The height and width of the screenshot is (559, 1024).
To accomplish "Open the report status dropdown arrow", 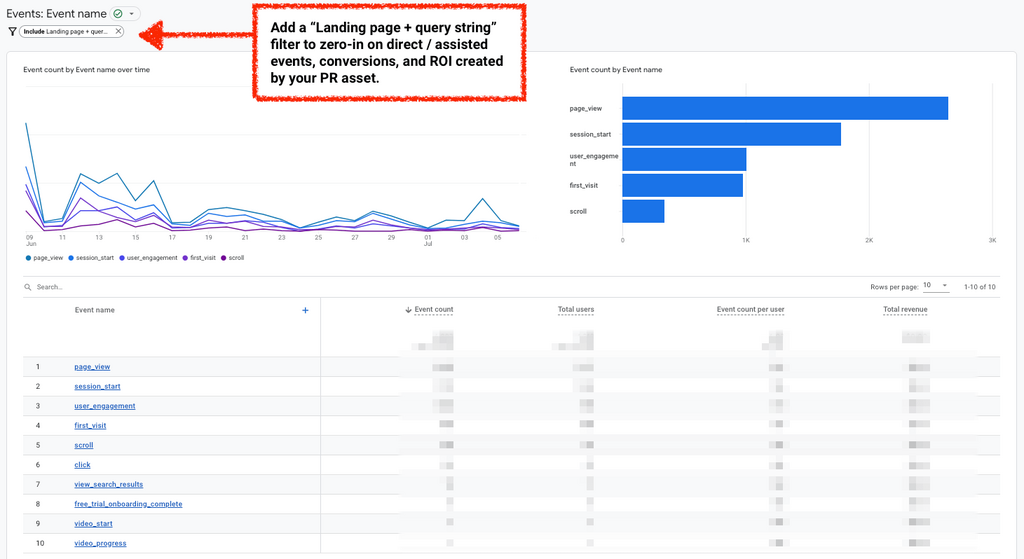I will 132,13.
